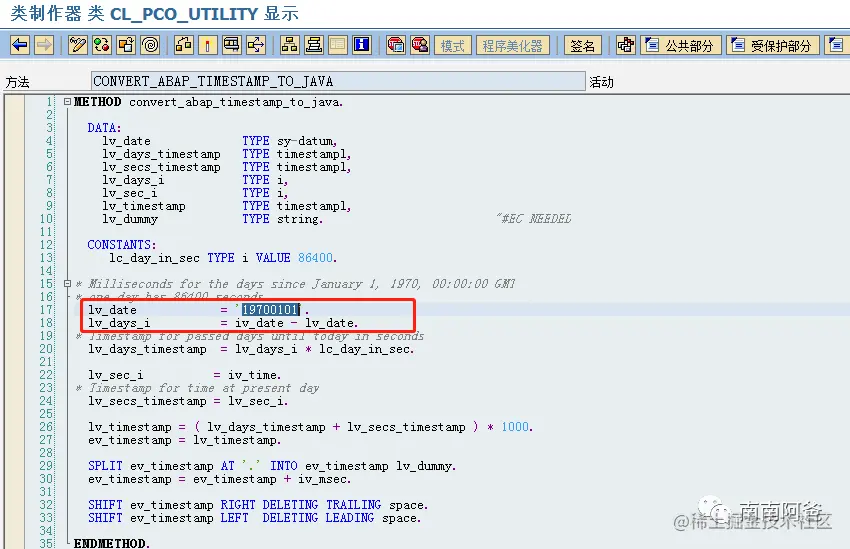Click lc_day_in_sec on line 20

(x=364, y=349)
